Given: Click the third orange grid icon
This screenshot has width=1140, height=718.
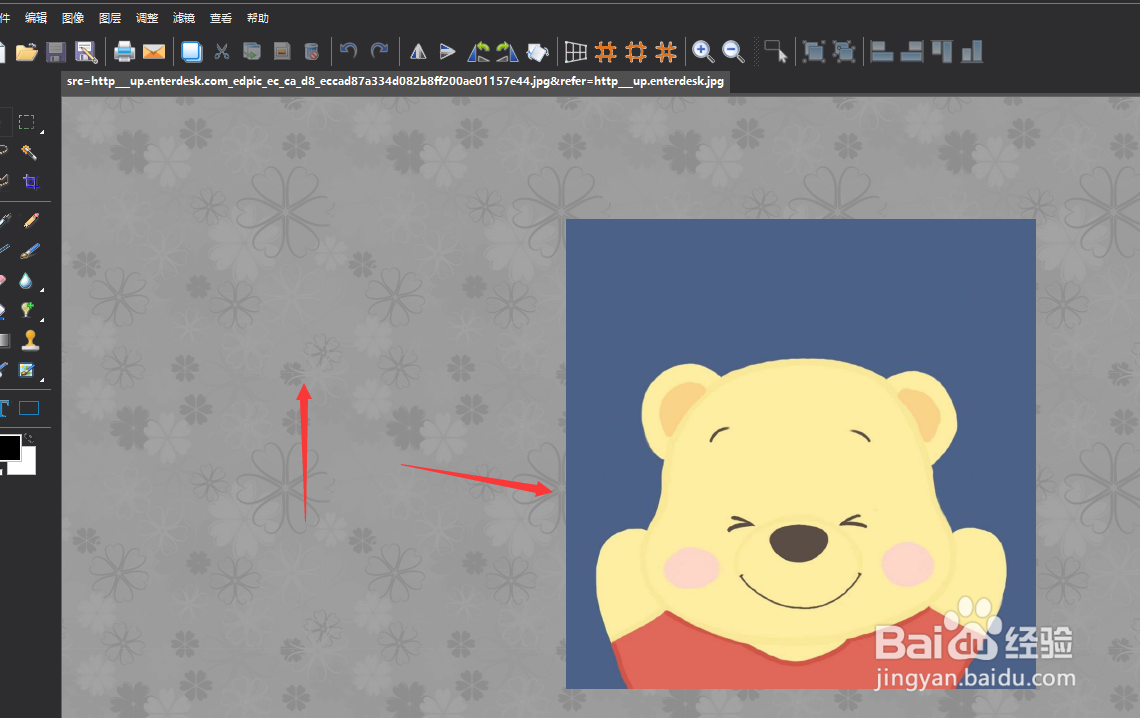Looking at the screenshot, I should (x=666, y=52).
